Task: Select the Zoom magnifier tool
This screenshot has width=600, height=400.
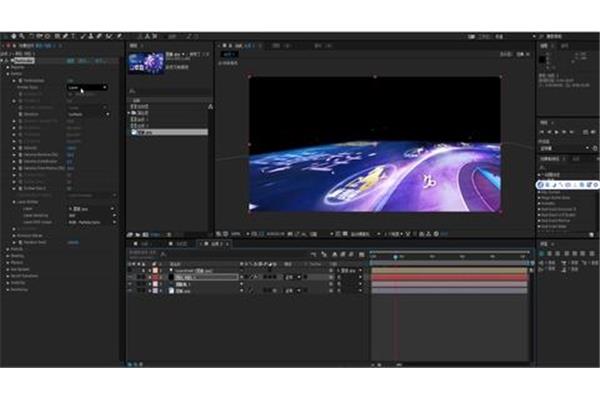Action: click(x=22, y=36)
